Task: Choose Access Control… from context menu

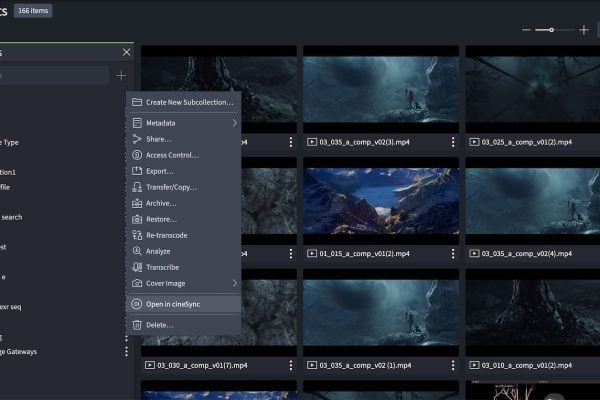Action: [184, 155]
